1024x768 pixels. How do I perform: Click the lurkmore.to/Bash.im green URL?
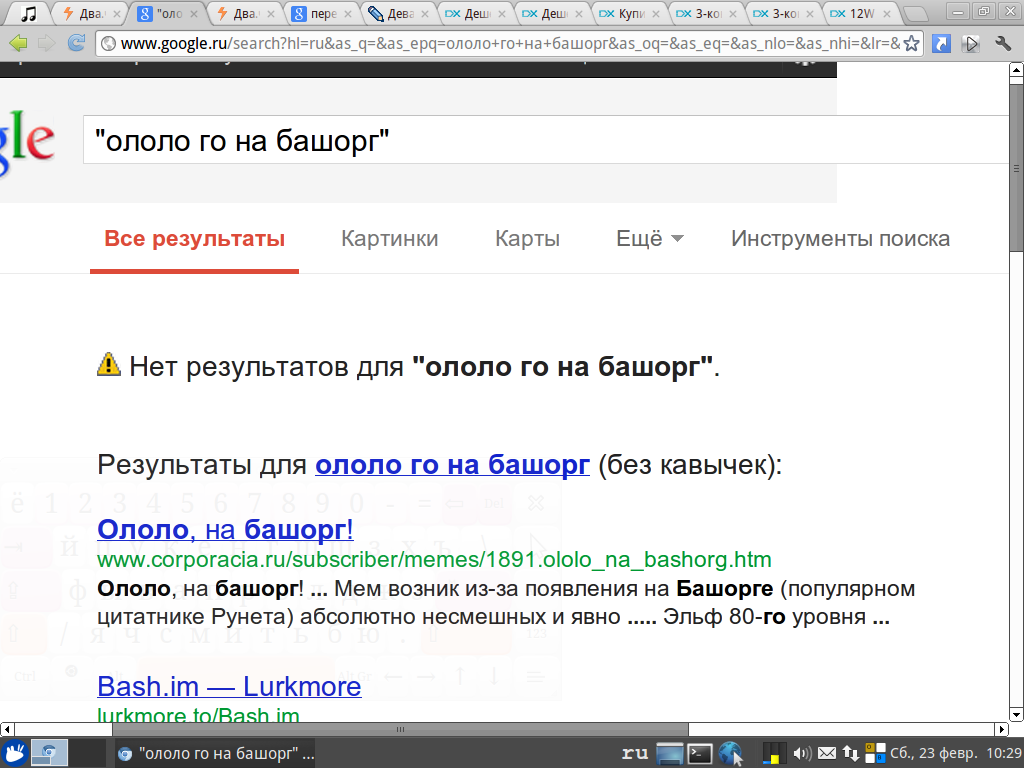[x=199, y=714]
